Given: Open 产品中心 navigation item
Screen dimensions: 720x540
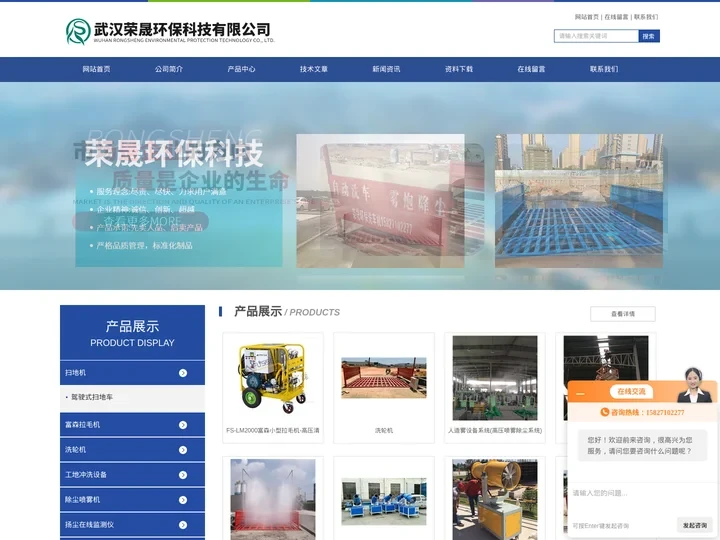Looking at the screenshot, I should tap(242, 69).
